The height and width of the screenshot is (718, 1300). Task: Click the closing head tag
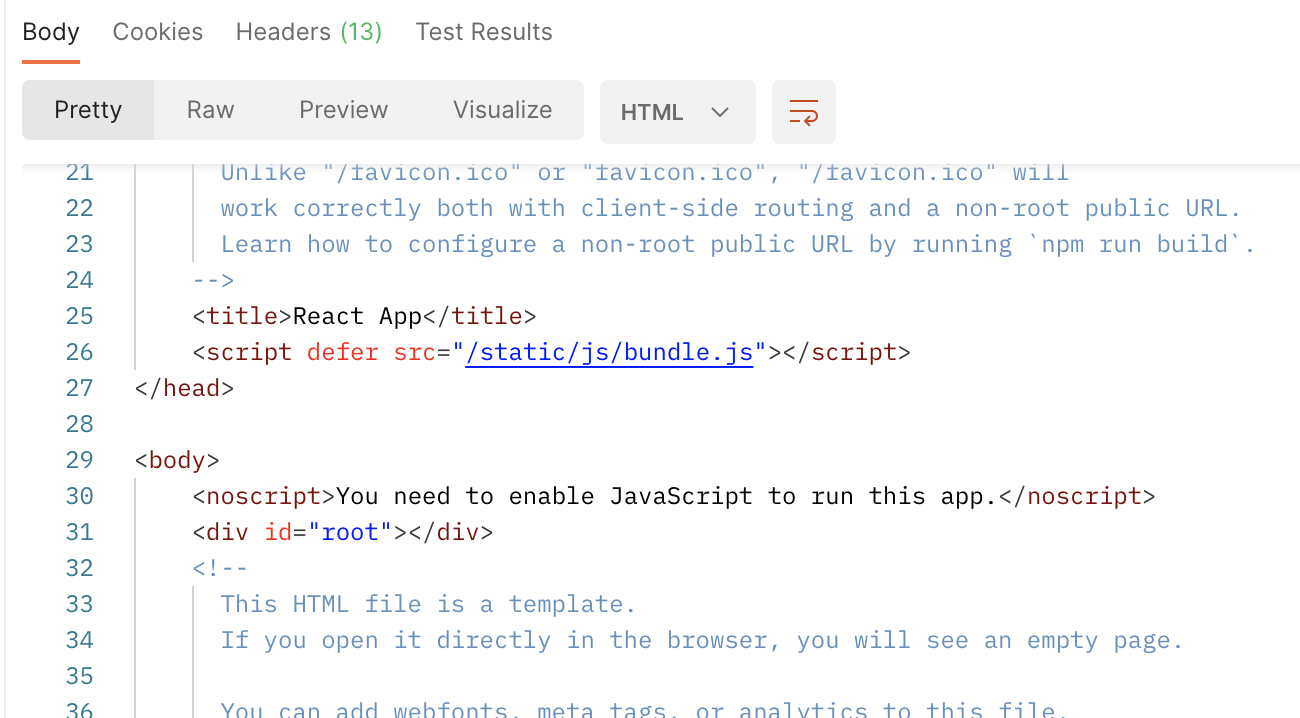coord(184,388)
